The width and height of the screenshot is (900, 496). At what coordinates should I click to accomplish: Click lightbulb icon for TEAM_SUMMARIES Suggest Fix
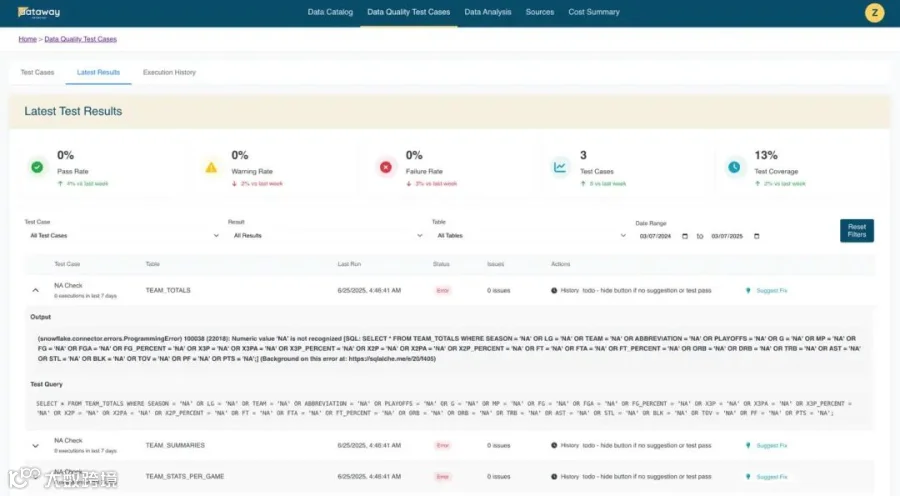748,445
